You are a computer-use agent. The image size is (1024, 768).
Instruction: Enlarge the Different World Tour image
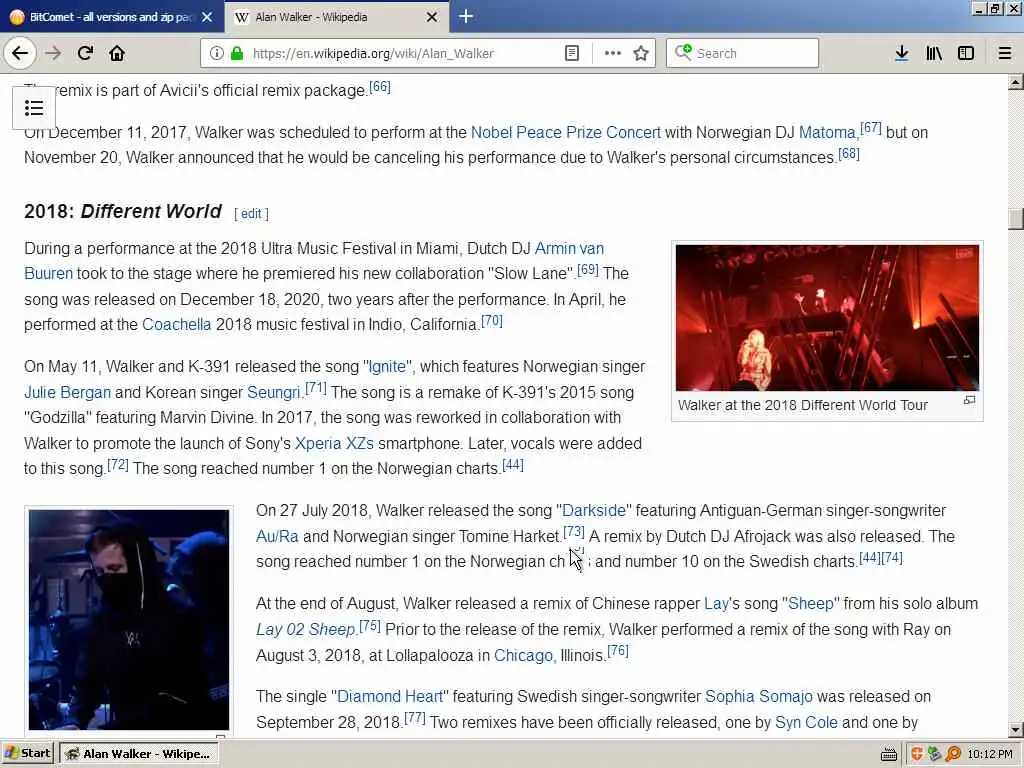point(969,400)
